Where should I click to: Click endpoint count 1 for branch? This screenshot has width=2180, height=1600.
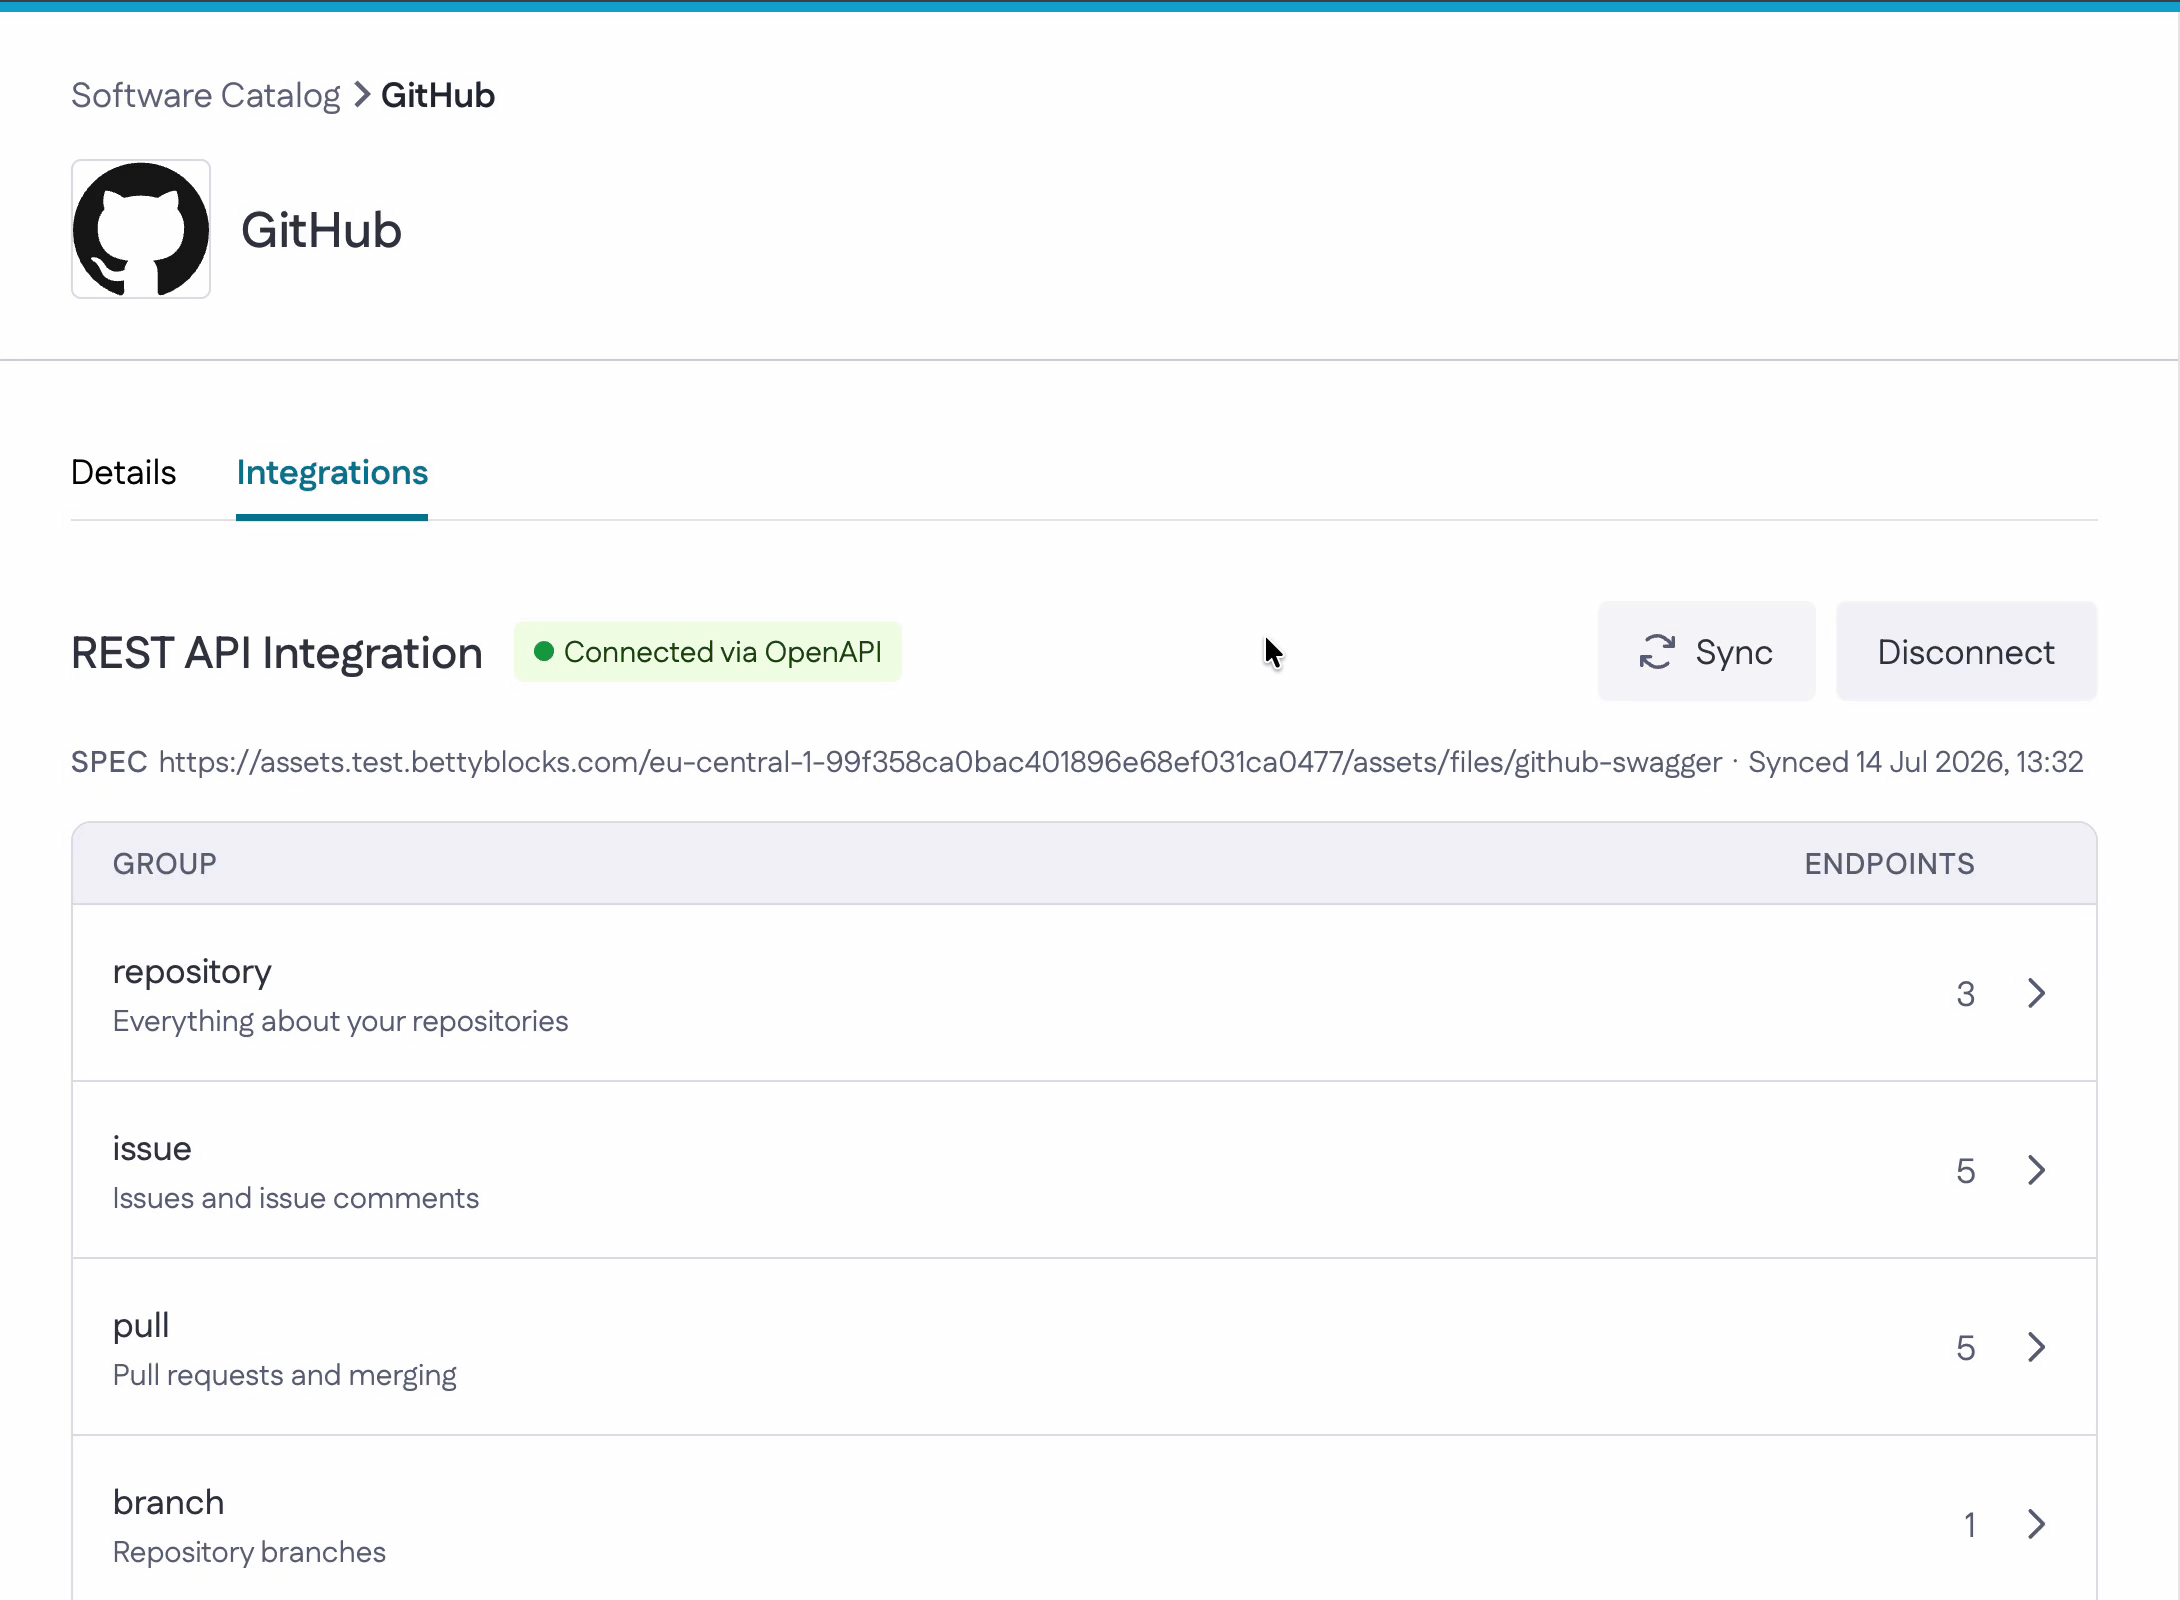(1969, 1525)
